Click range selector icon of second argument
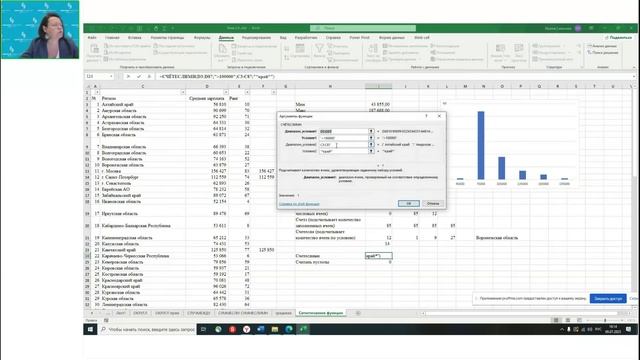 [x=371, y=138]
